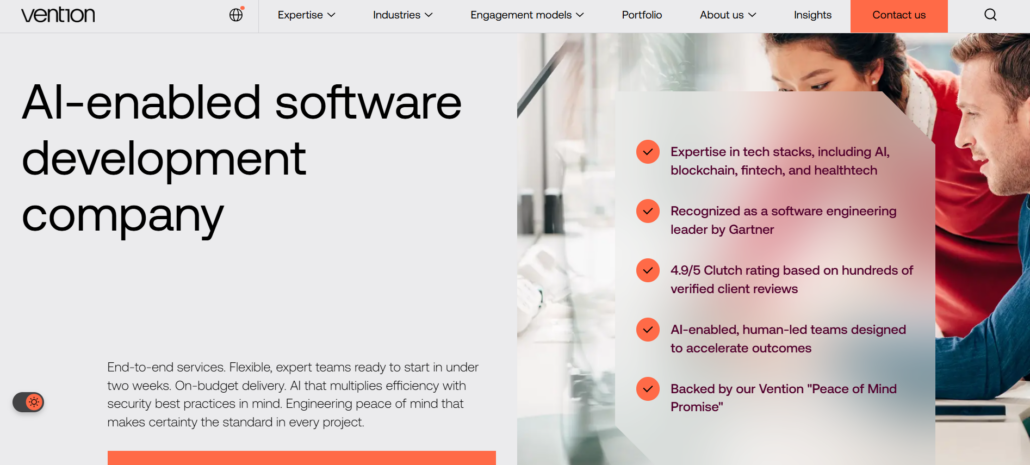Go to the Insights page

[x=813, y=15]
